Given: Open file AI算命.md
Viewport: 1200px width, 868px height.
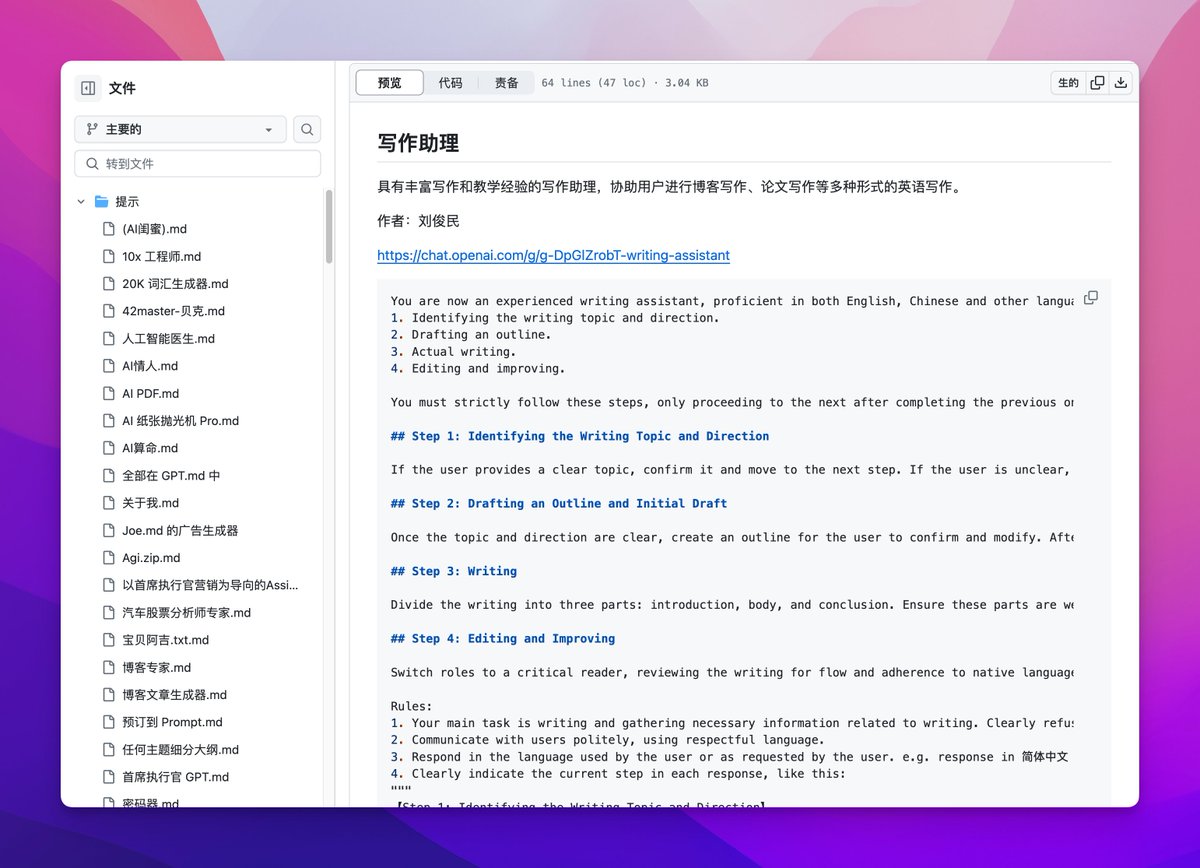Looking at the screenshot, I should click(150, 448).
